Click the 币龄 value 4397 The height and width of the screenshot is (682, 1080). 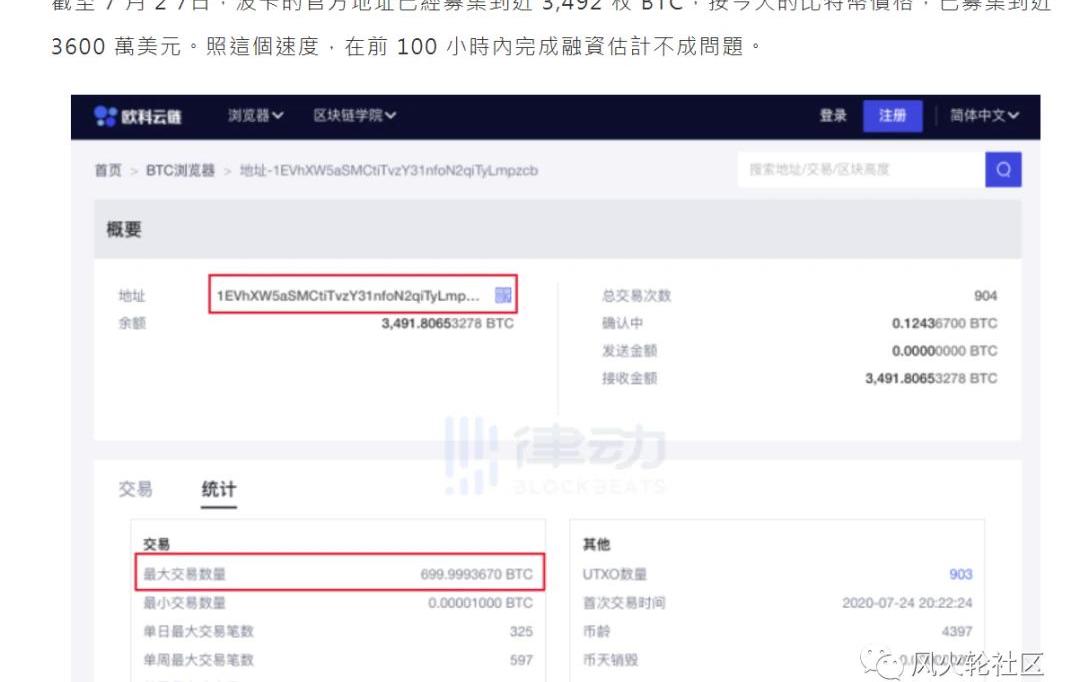(x=957, y=632)
